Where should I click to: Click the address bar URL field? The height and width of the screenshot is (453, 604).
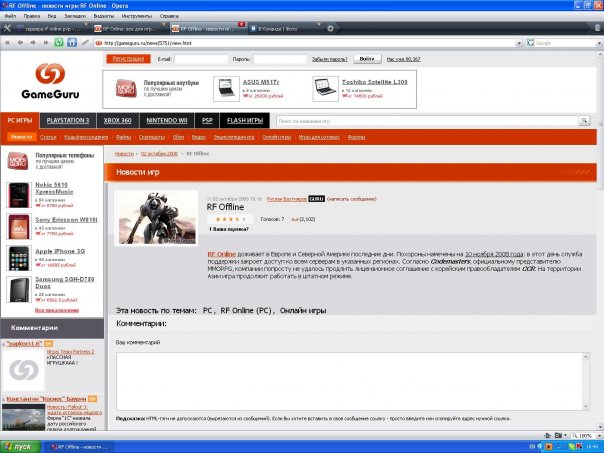tap(306, 43)
